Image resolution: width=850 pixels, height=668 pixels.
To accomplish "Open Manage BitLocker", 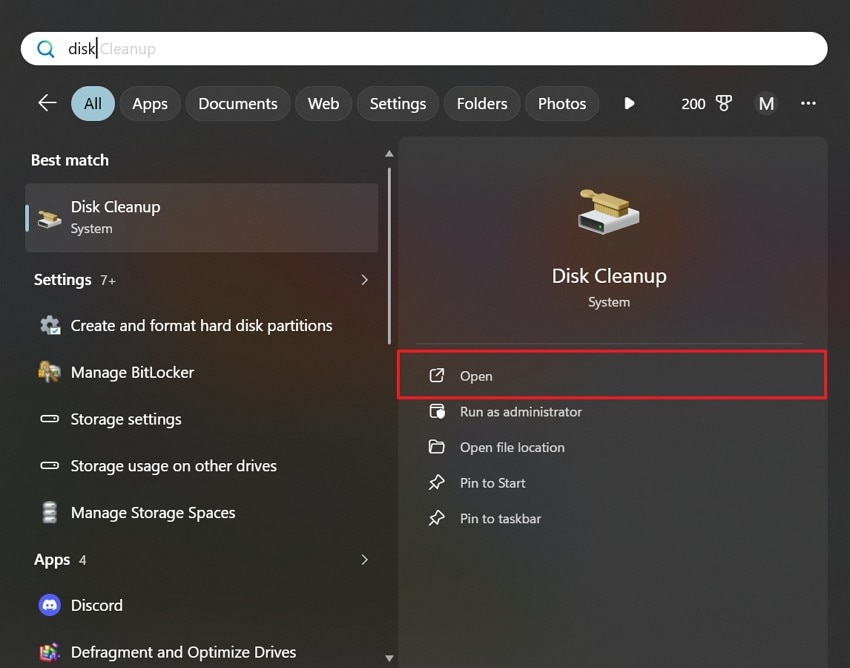I will point(202,372).
